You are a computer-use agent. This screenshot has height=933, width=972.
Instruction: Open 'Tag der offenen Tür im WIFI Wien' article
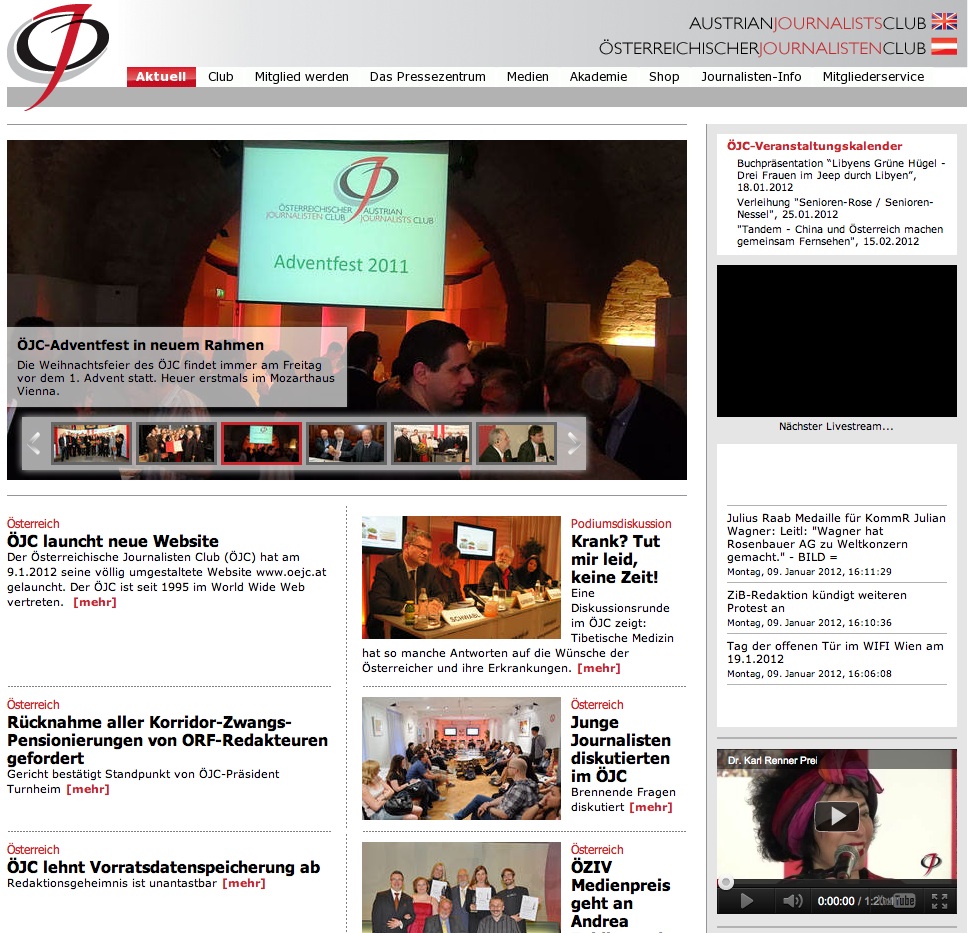(834, 654)
